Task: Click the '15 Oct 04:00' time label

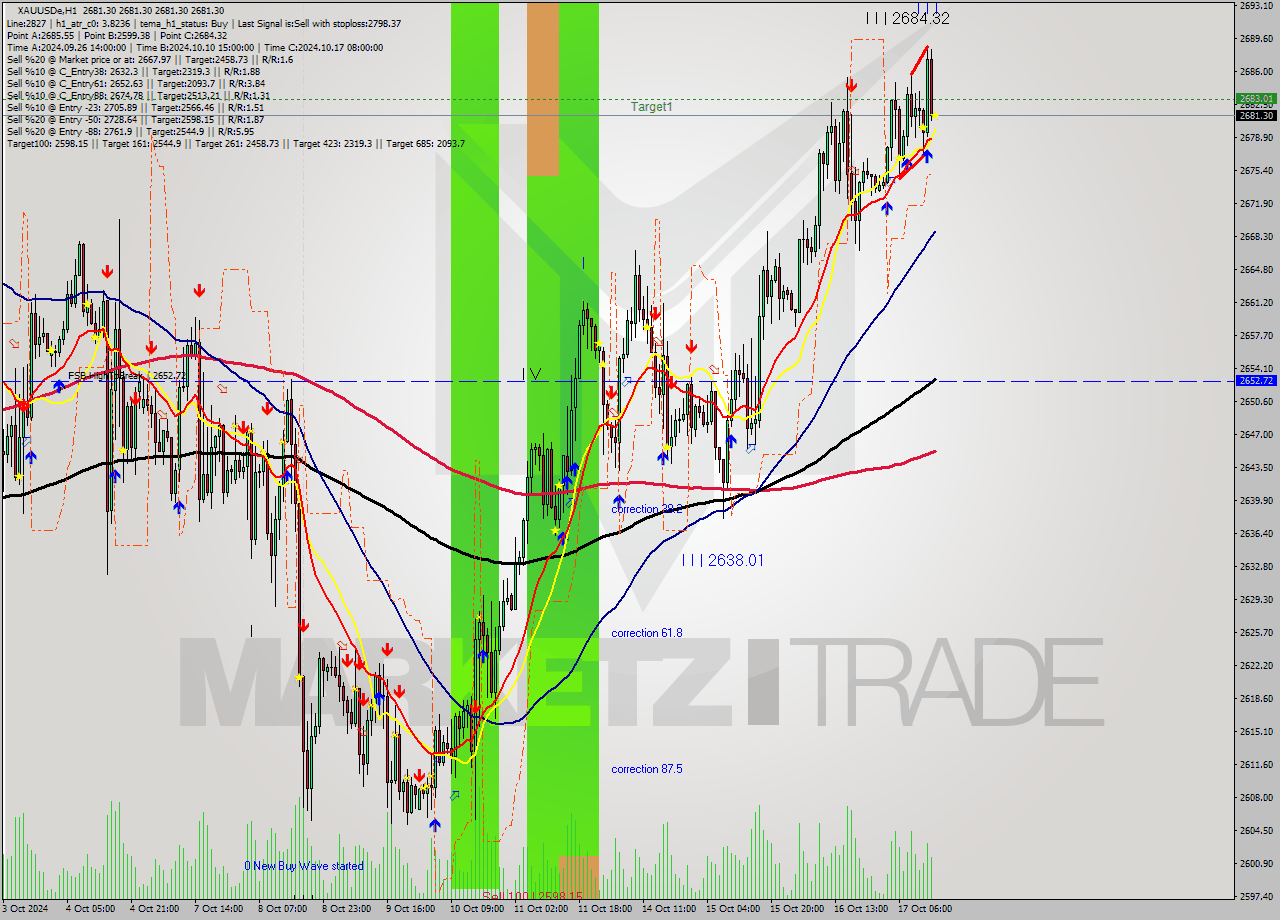Action: (732, 909)
